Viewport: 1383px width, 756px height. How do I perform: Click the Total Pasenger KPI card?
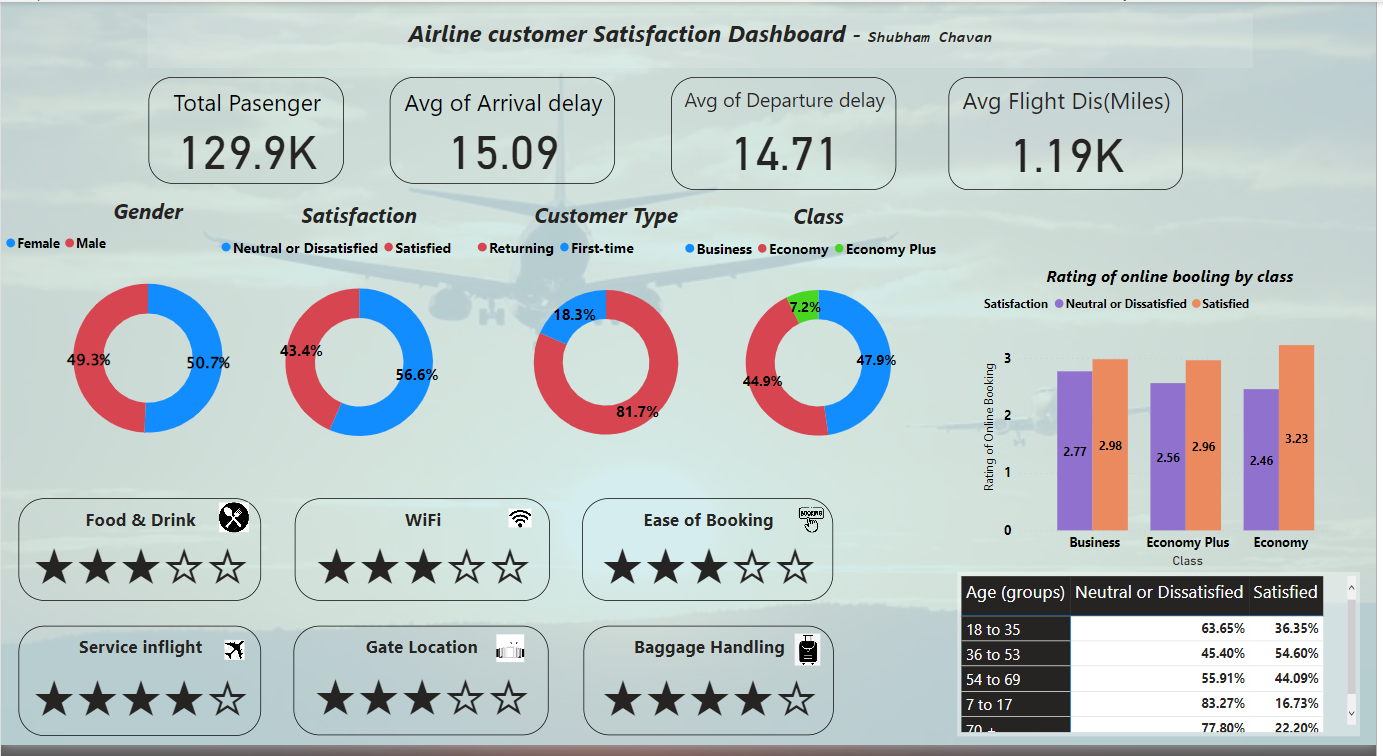click(x=245, y=131)
